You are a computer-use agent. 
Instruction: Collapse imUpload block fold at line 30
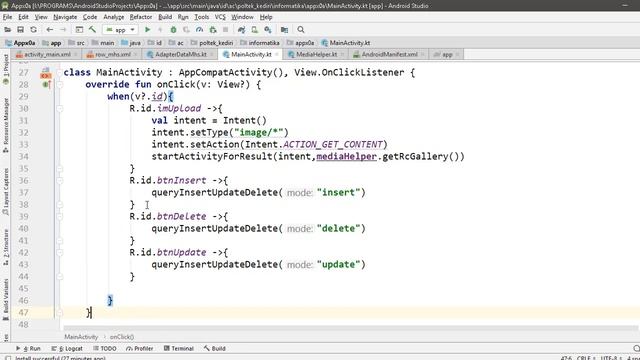click(x=60, y=109)
